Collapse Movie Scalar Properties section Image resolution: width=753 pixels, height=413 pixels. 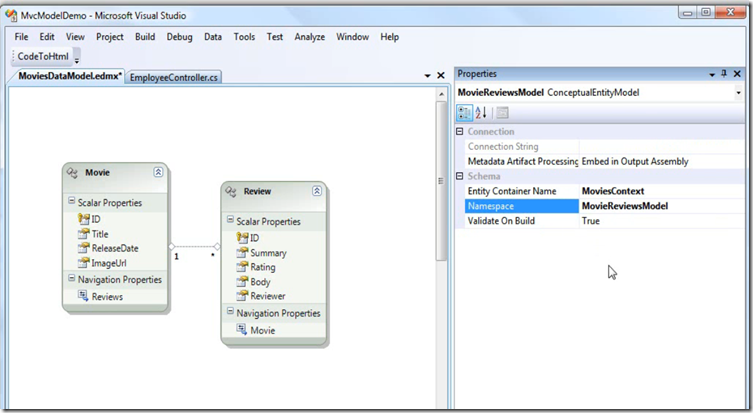click(71, 201)
